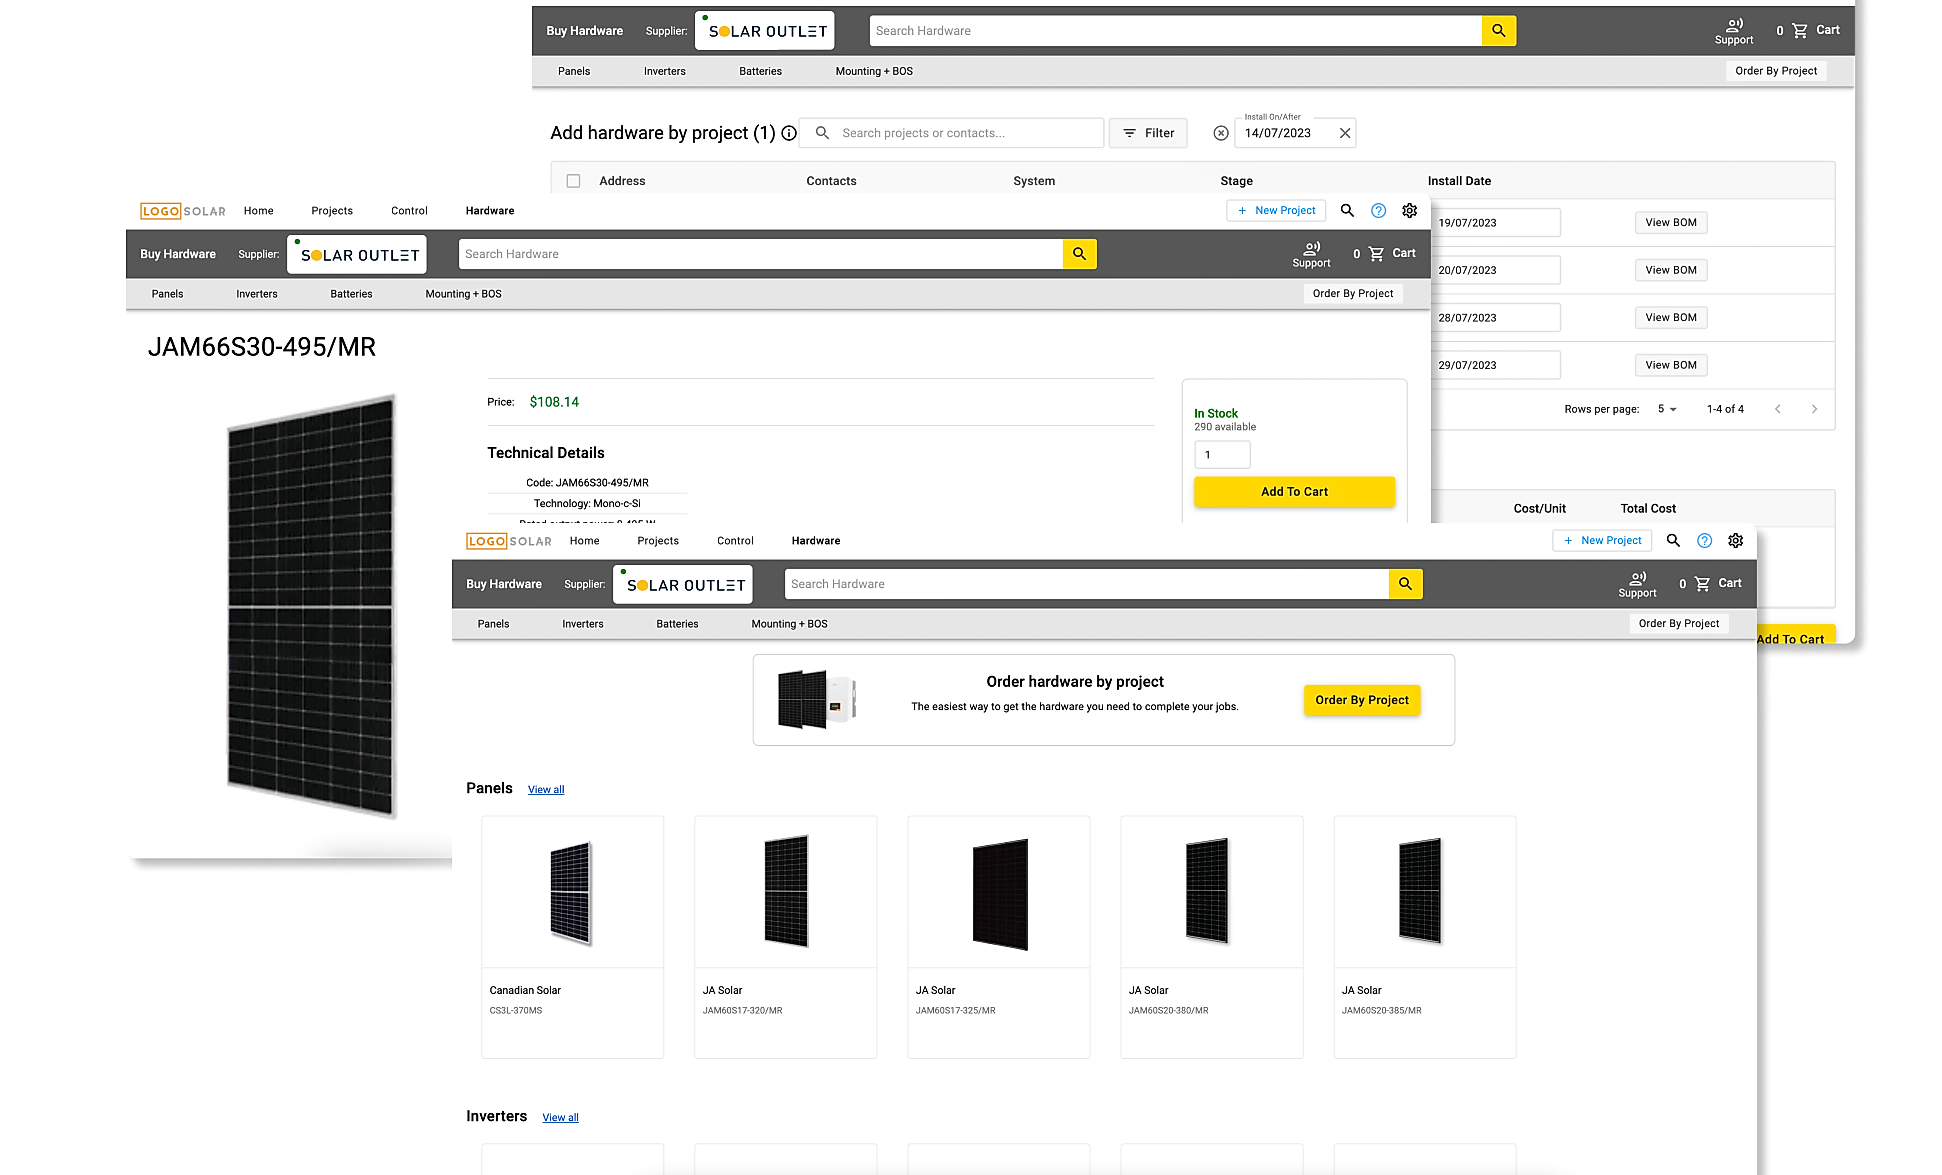Click the search icon in projects or contacts field
The height and width of the screenshot is (1175, 1942).
click(822, 132)
